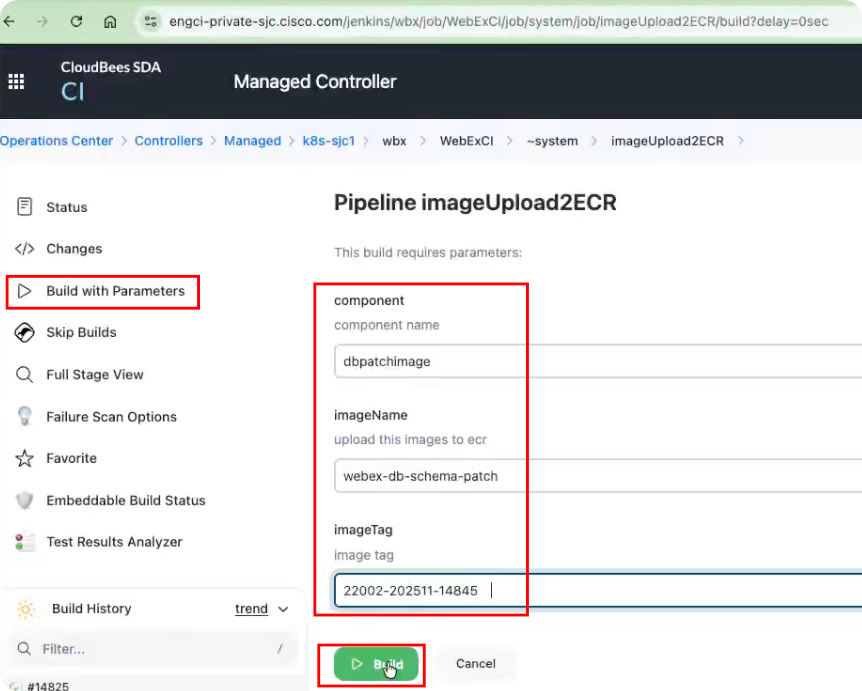Open build #14825 in history
Image resolution: width=862 pixels, height=691 pixels.
[48, 686]
